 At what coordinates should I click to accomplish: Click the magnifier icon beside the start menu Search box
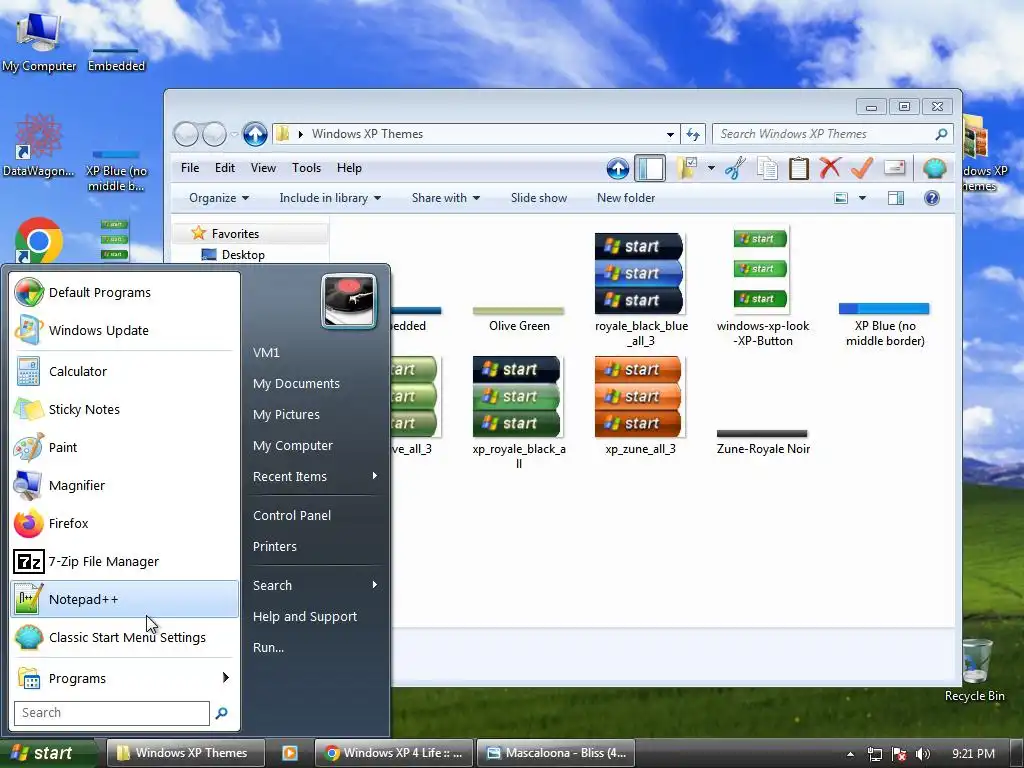221,713
